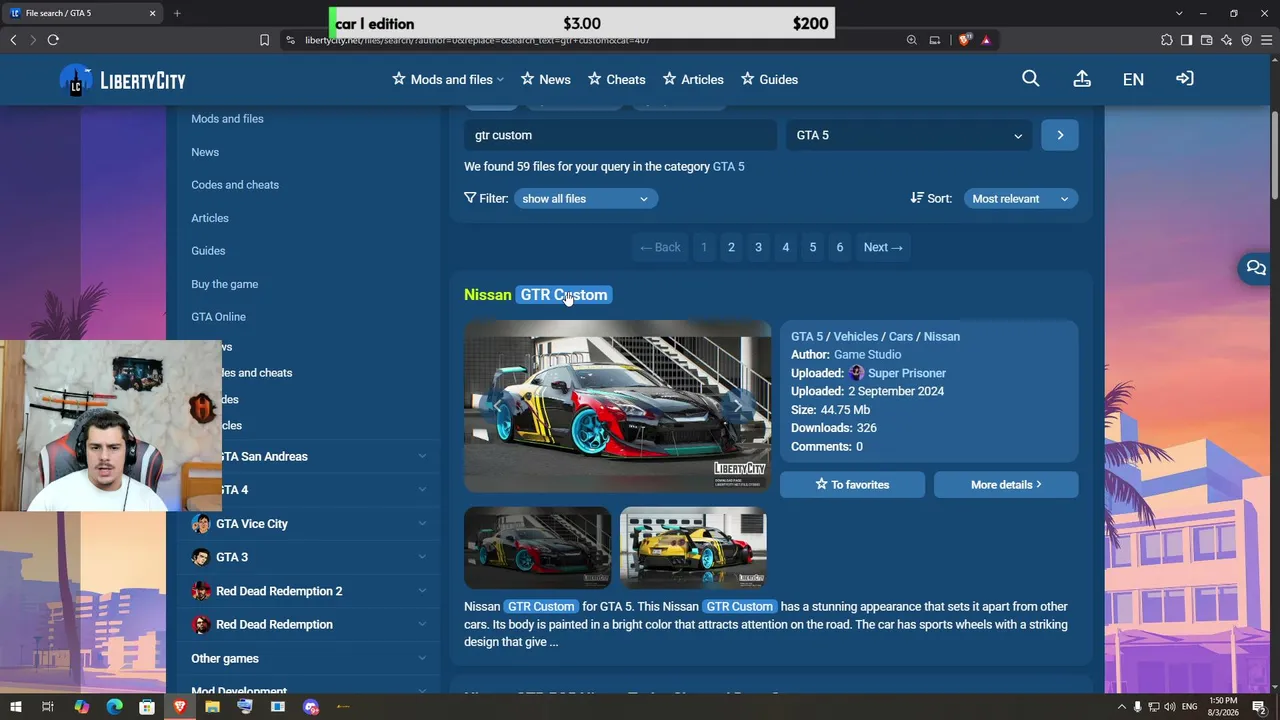The width and height of the screenshot is (1280, 720).
Task: Submit search with blue arrow button
Action: [x=1060, y=135]
